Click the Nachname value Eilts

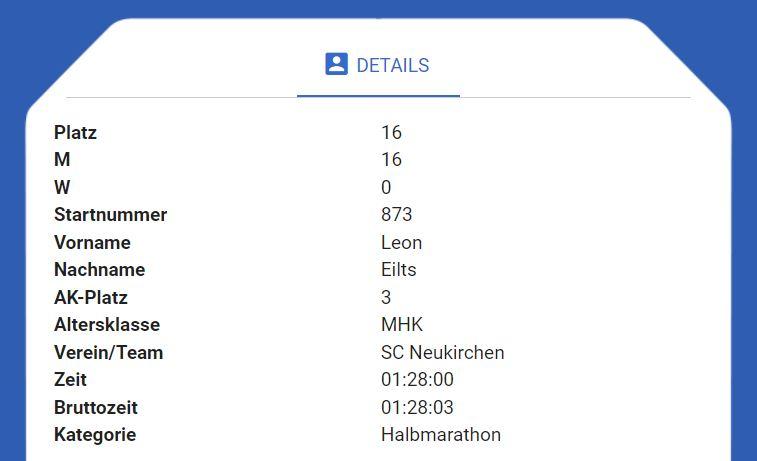click(x=398, y=269)
